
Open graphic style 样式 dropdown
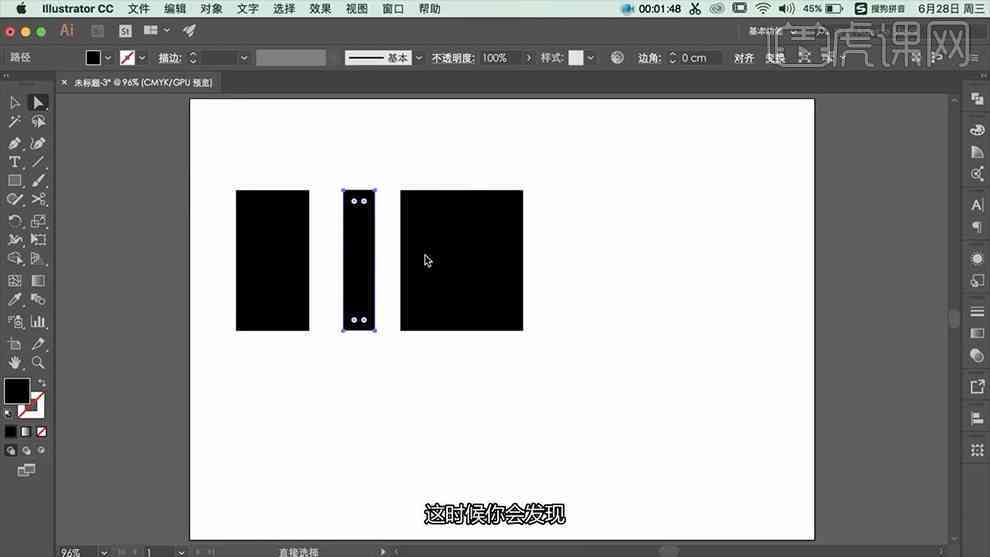coord(590,58)
